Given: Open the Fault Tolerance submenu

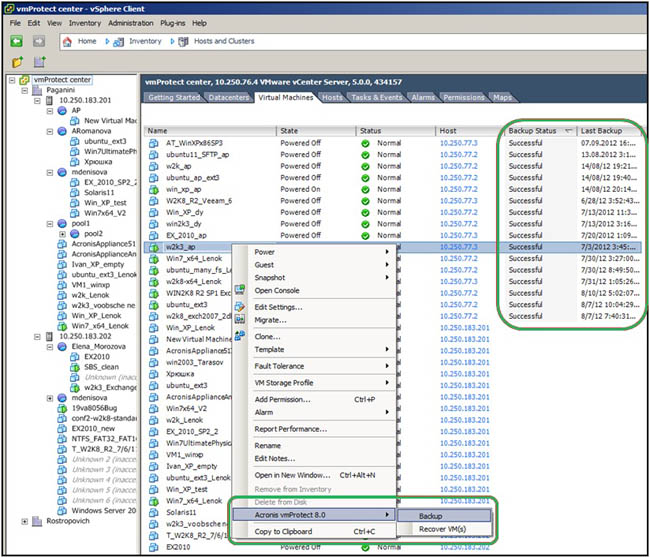Looking at the screenshot, I should [321, 366].
